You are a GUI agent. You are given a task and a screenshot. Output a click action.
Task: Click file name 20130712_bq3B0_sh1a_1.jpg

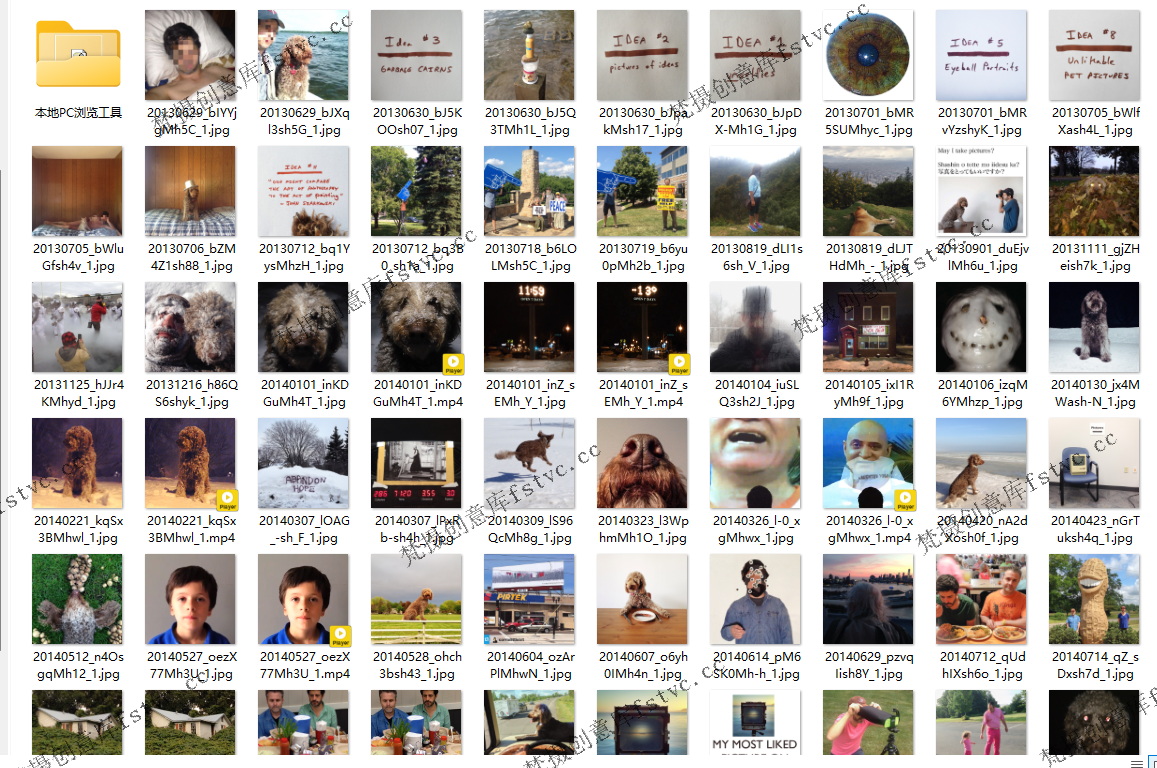(x=417, y=257)
